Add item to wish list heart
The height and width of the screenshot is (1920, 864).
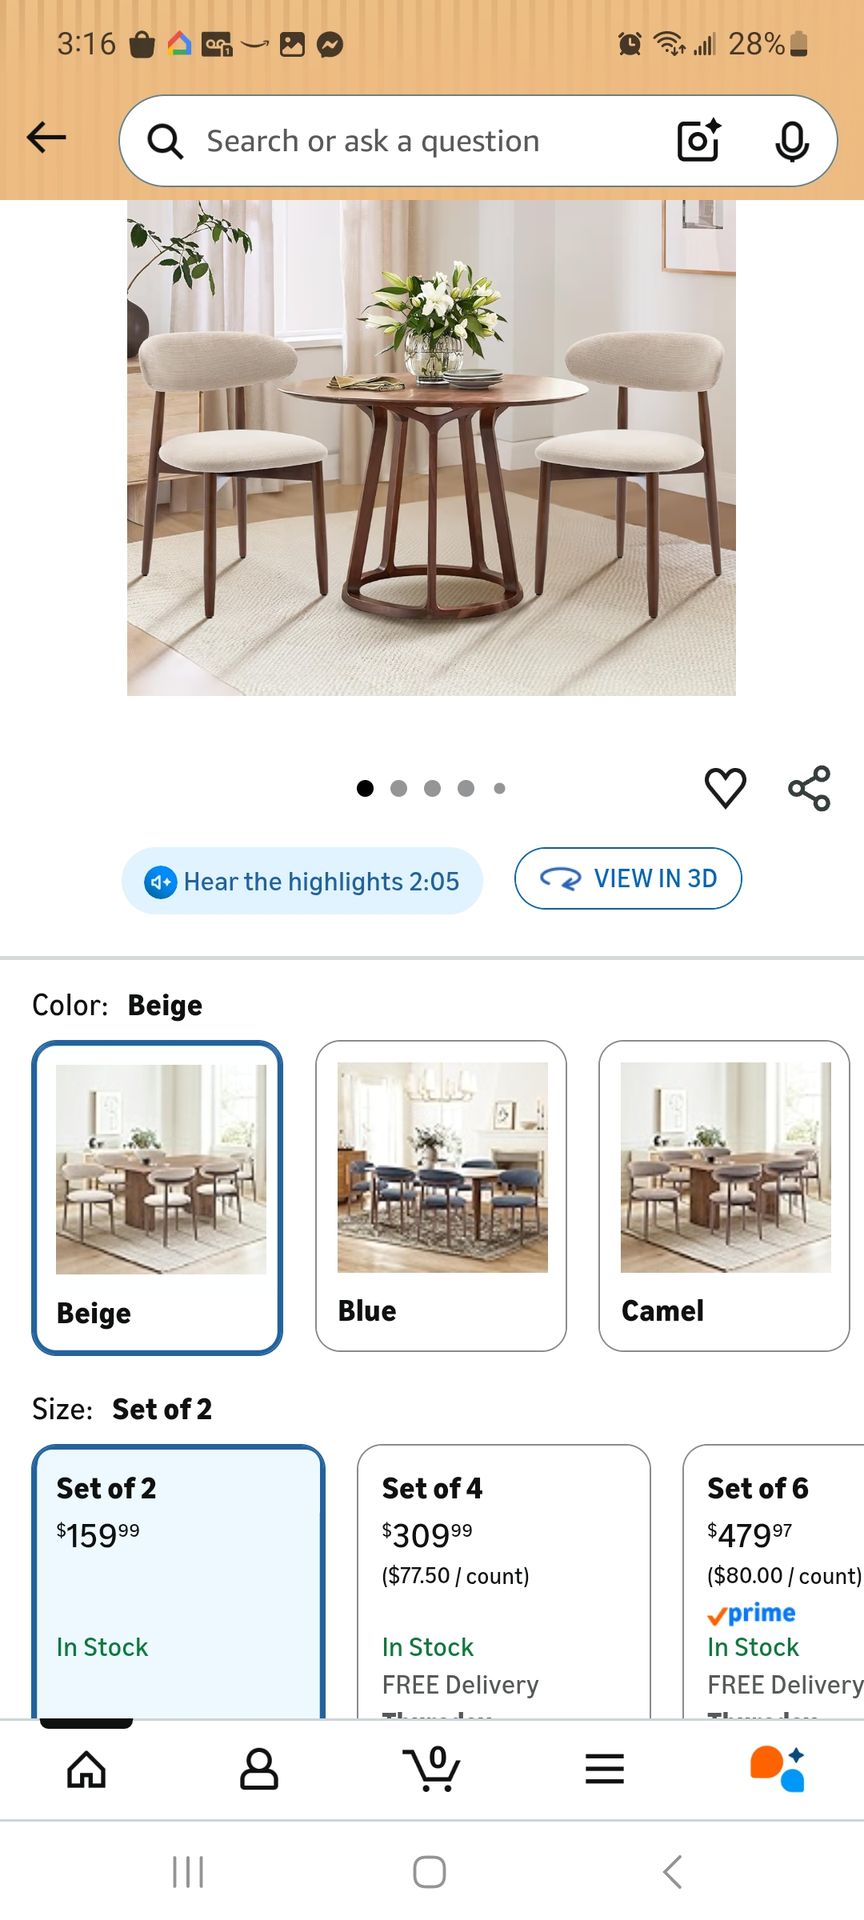pyautogui.click(x=725, y=788)
